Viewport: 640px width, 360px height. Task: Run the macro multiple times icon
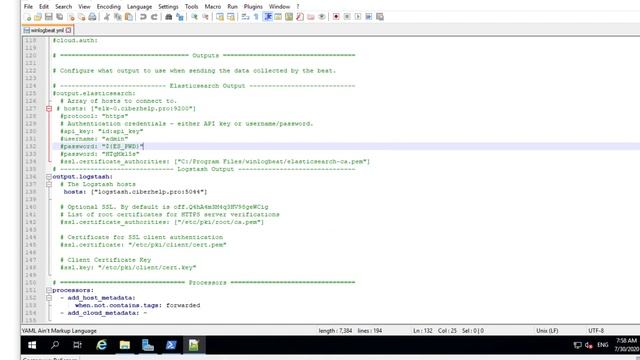click(369, 17)
